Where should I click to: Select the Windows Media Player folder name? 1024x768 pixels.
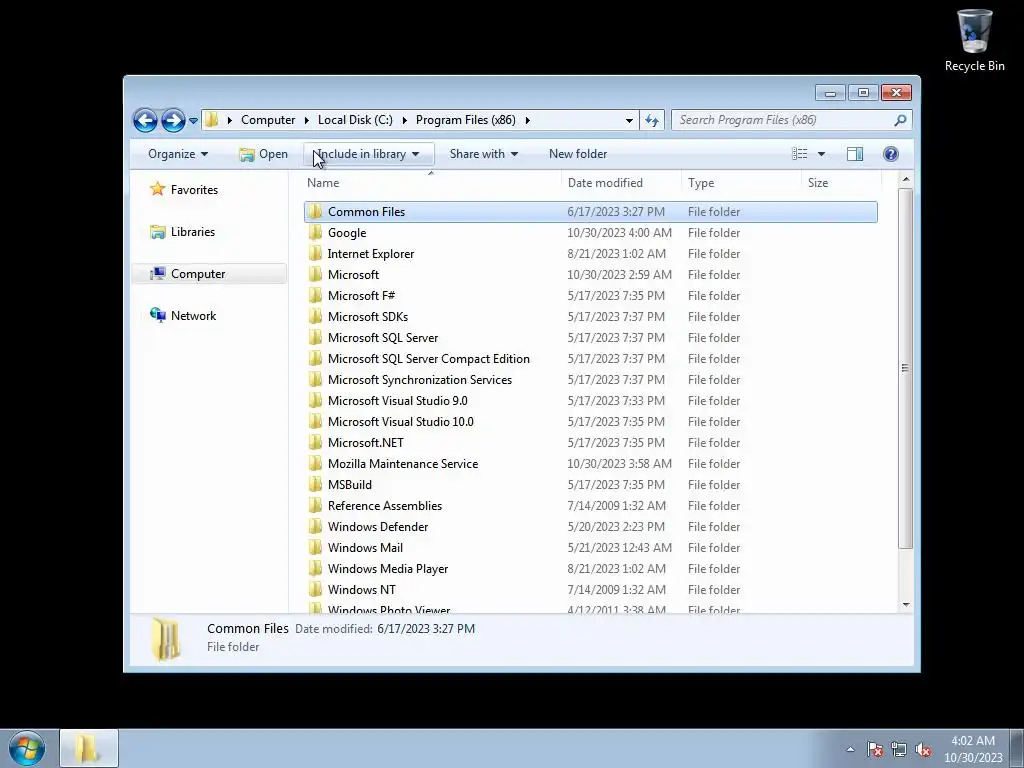[388, 569]
